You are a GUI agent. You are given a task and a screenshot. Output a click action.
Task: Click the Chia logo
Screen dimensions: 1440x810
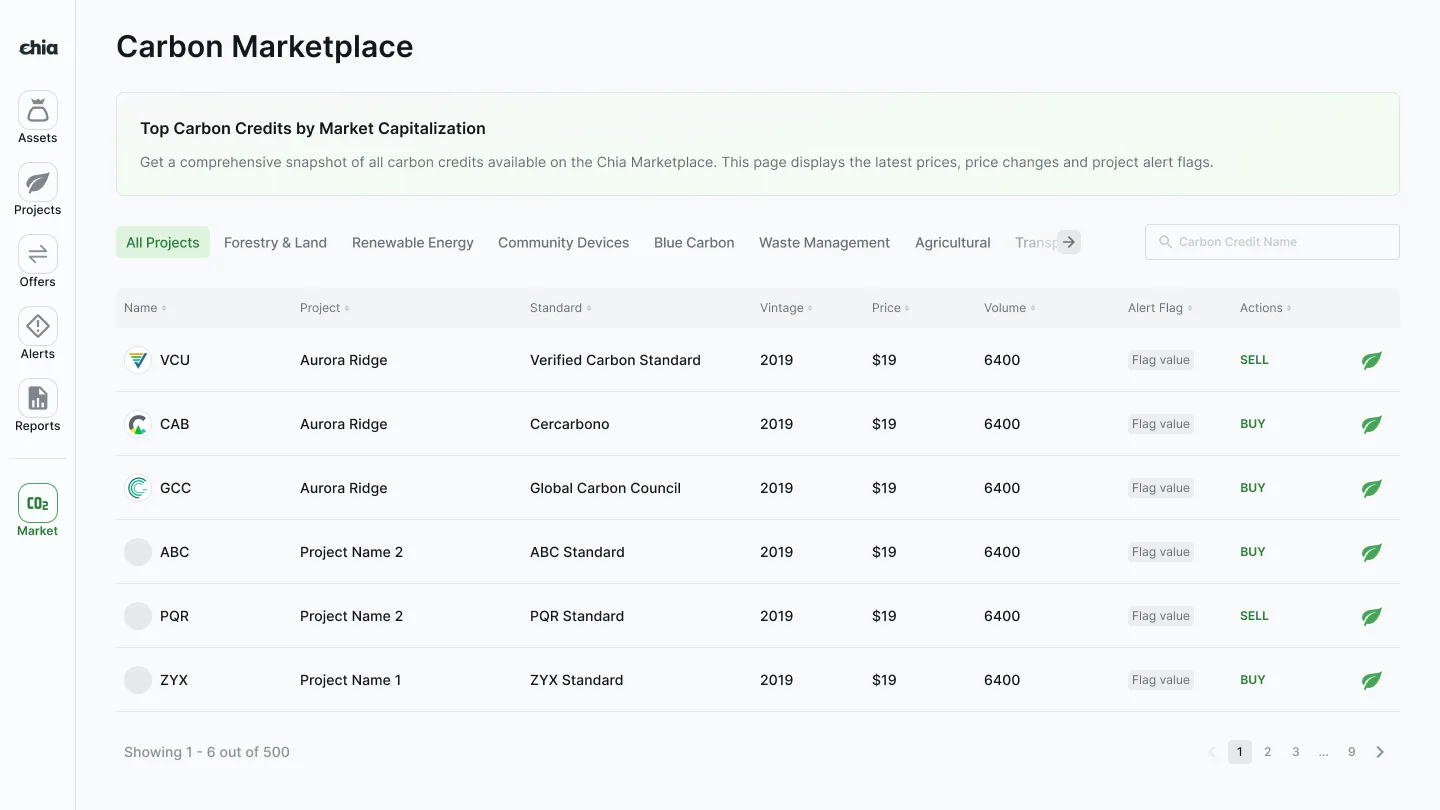38,47
